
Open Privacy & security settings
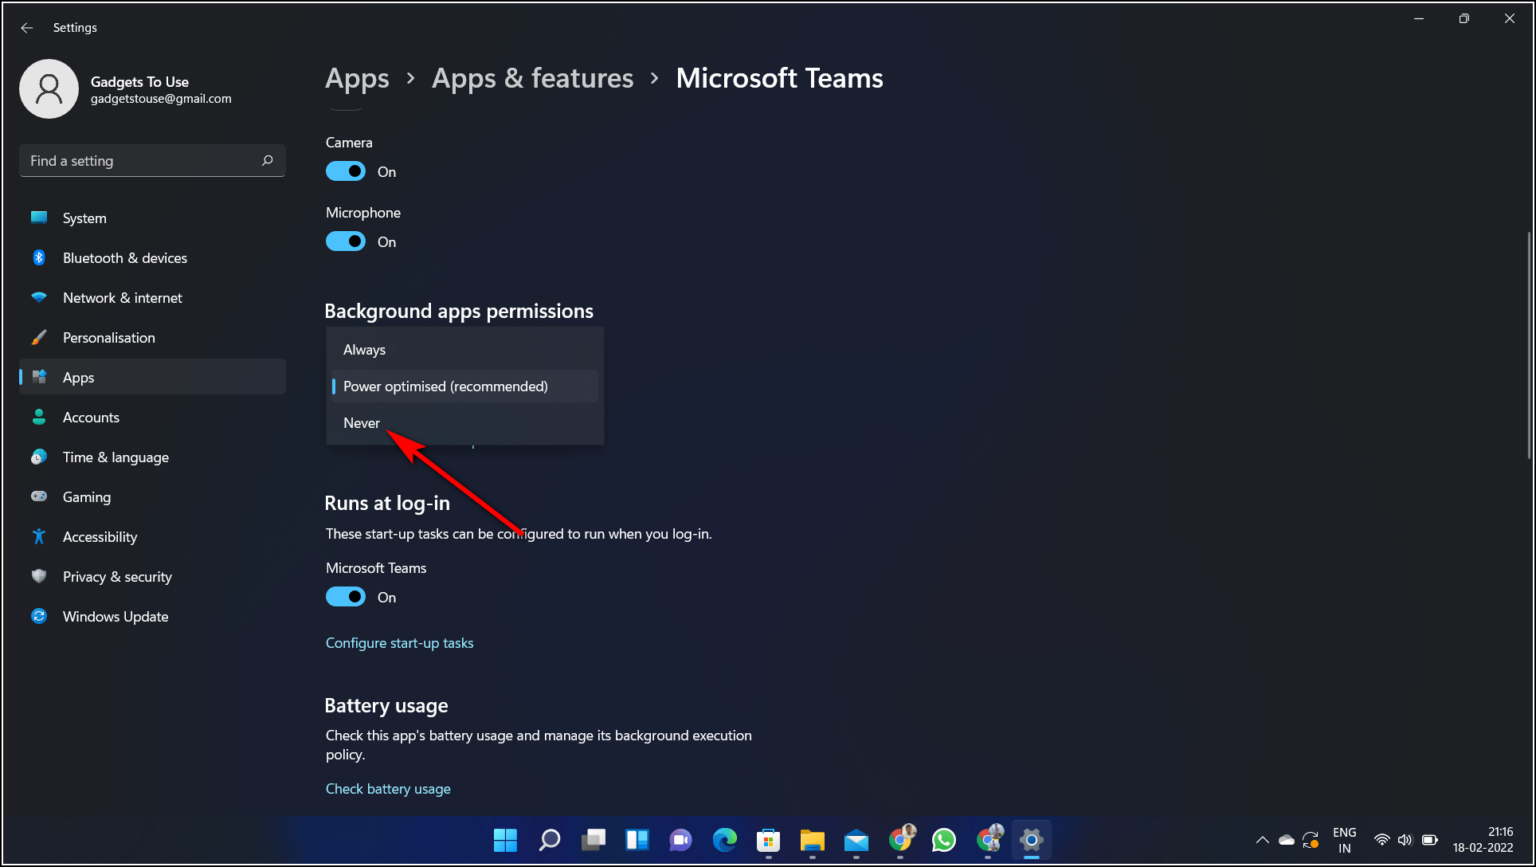pos(116,576)
